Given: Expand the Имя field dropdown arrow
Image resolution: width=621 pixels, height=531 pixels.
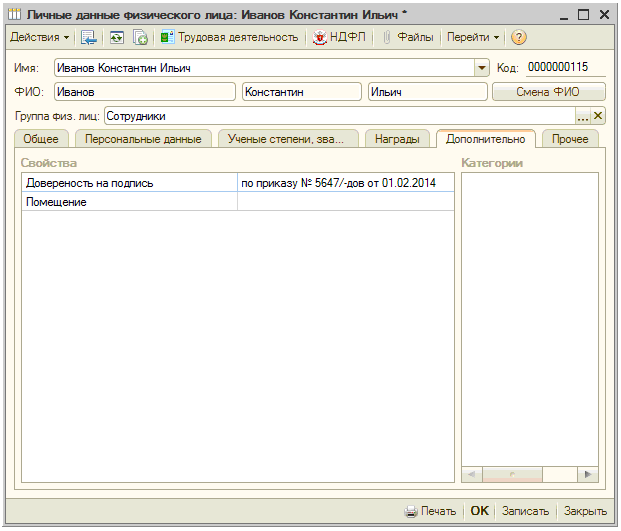Looking at the screenshot, I should (x=482, y=68).
